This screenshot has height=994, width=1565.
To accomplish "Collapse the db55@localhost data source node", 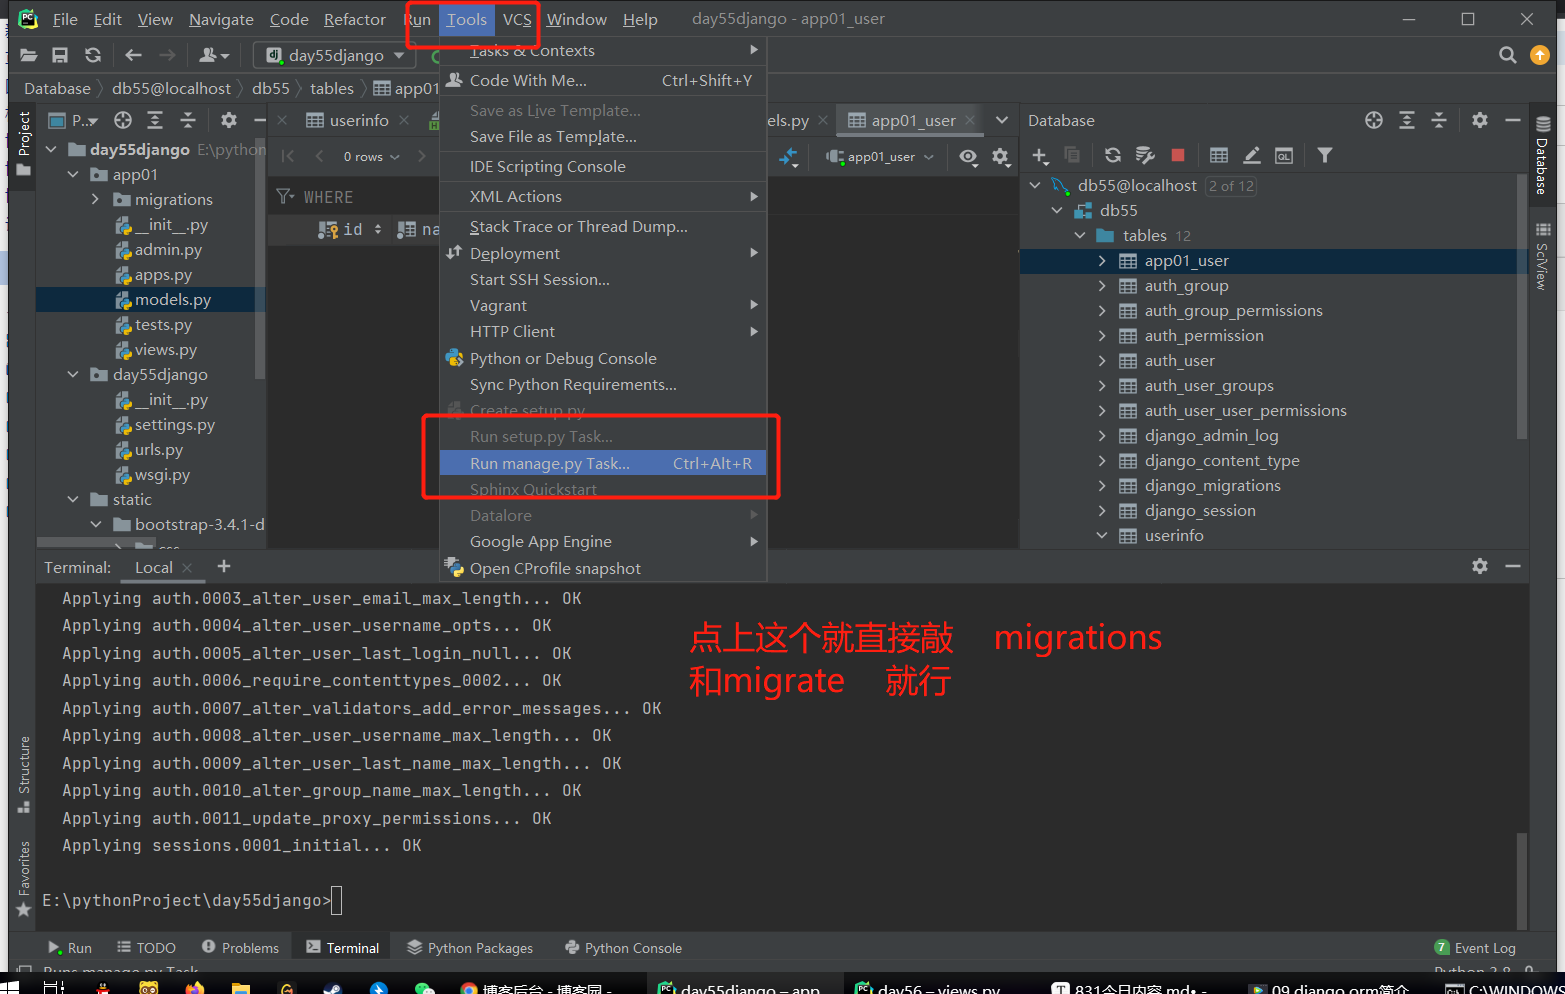I will (1035, 185).
